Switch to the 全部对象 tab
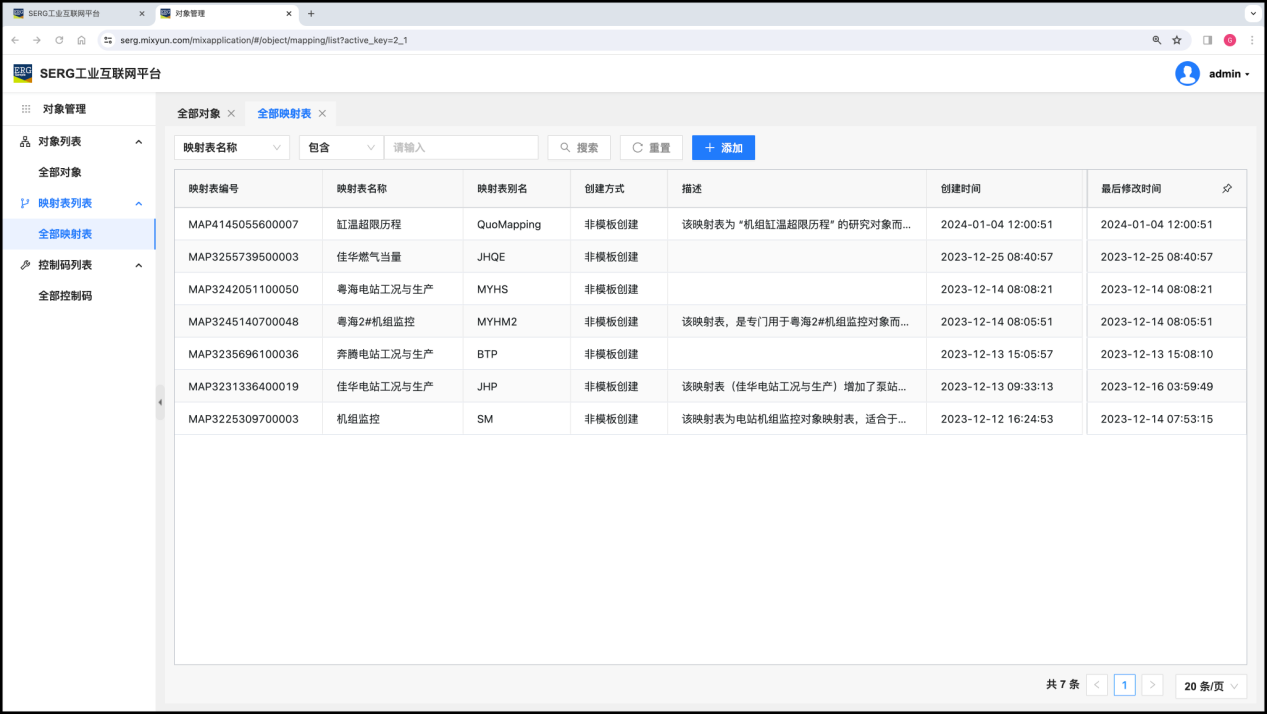The width and height of the screenshot is (1267, 714). point(198,114)
